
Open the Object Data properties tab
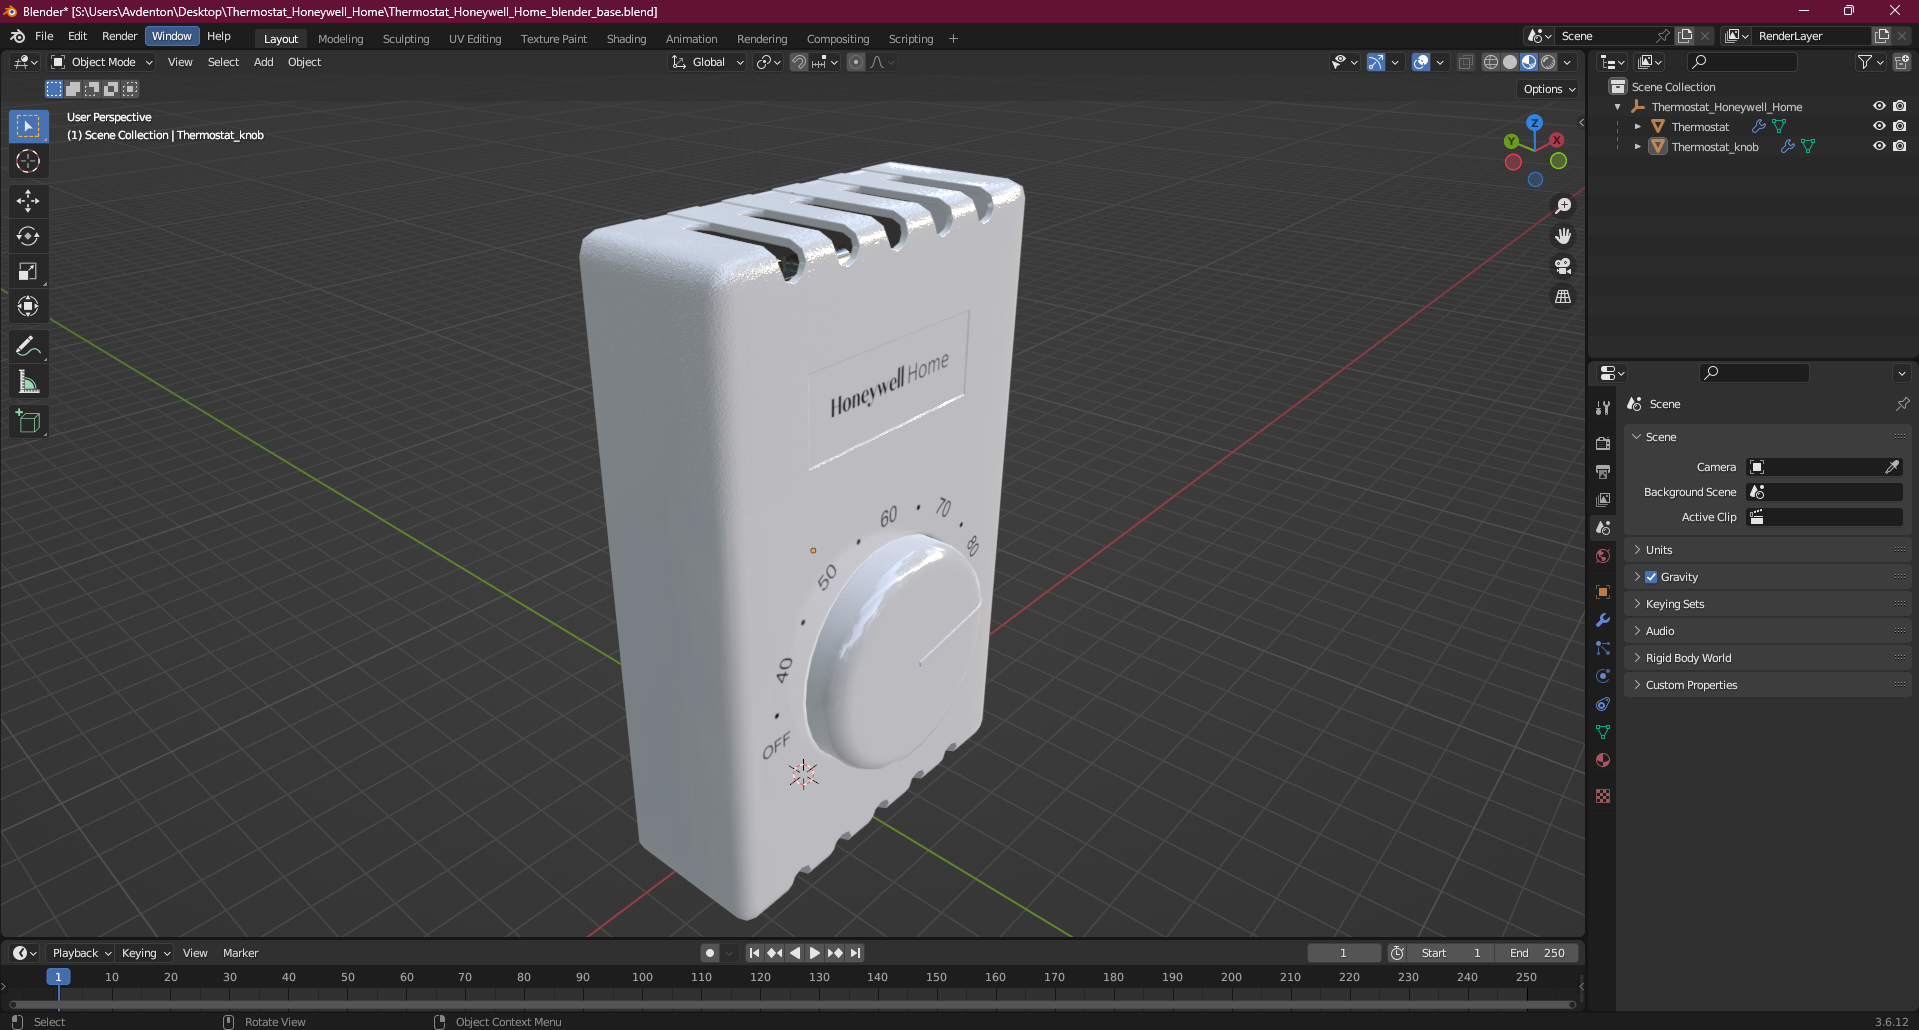point(1603,732)
